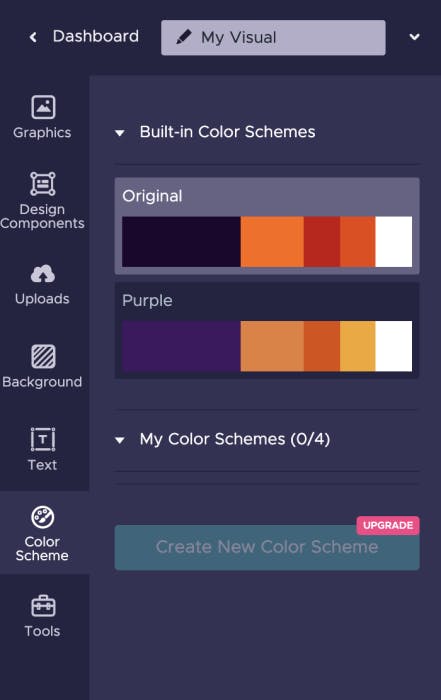Click the pencil icon beside My Visual
The image size is (441, 700).
pos(183,37)
